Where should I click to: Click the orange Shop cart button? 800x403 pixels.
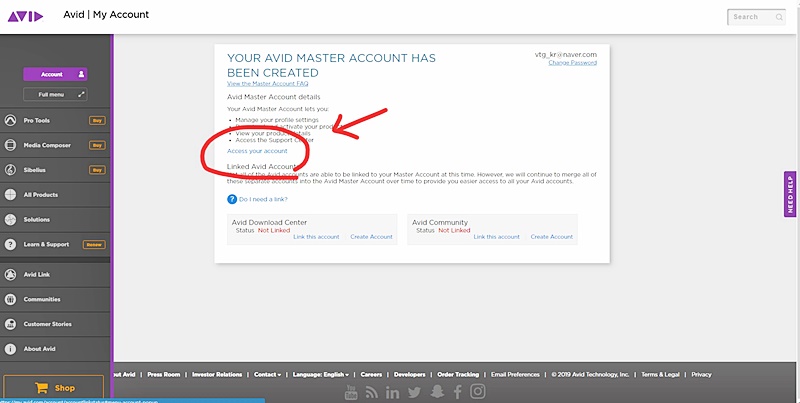54,388
